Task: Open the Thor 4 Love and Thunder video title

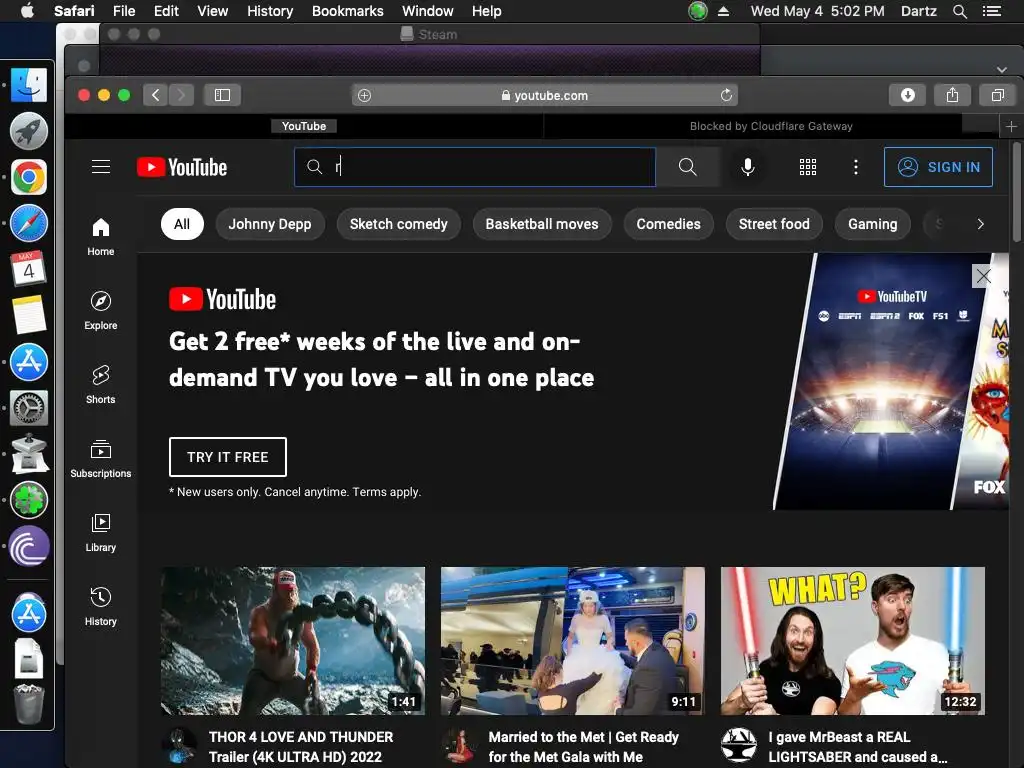Action: [x=301, y=747]
